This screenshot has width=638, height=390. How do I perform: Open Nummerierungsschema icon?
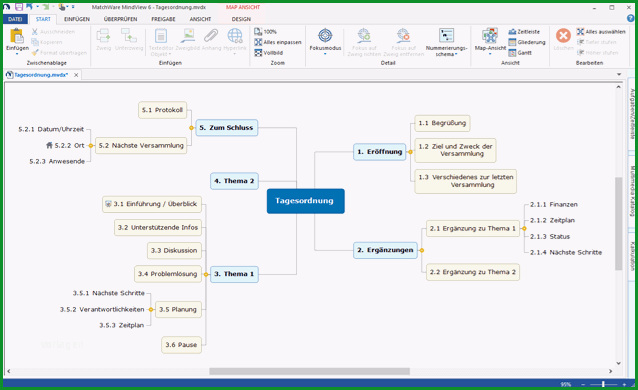tap(446, 35)
